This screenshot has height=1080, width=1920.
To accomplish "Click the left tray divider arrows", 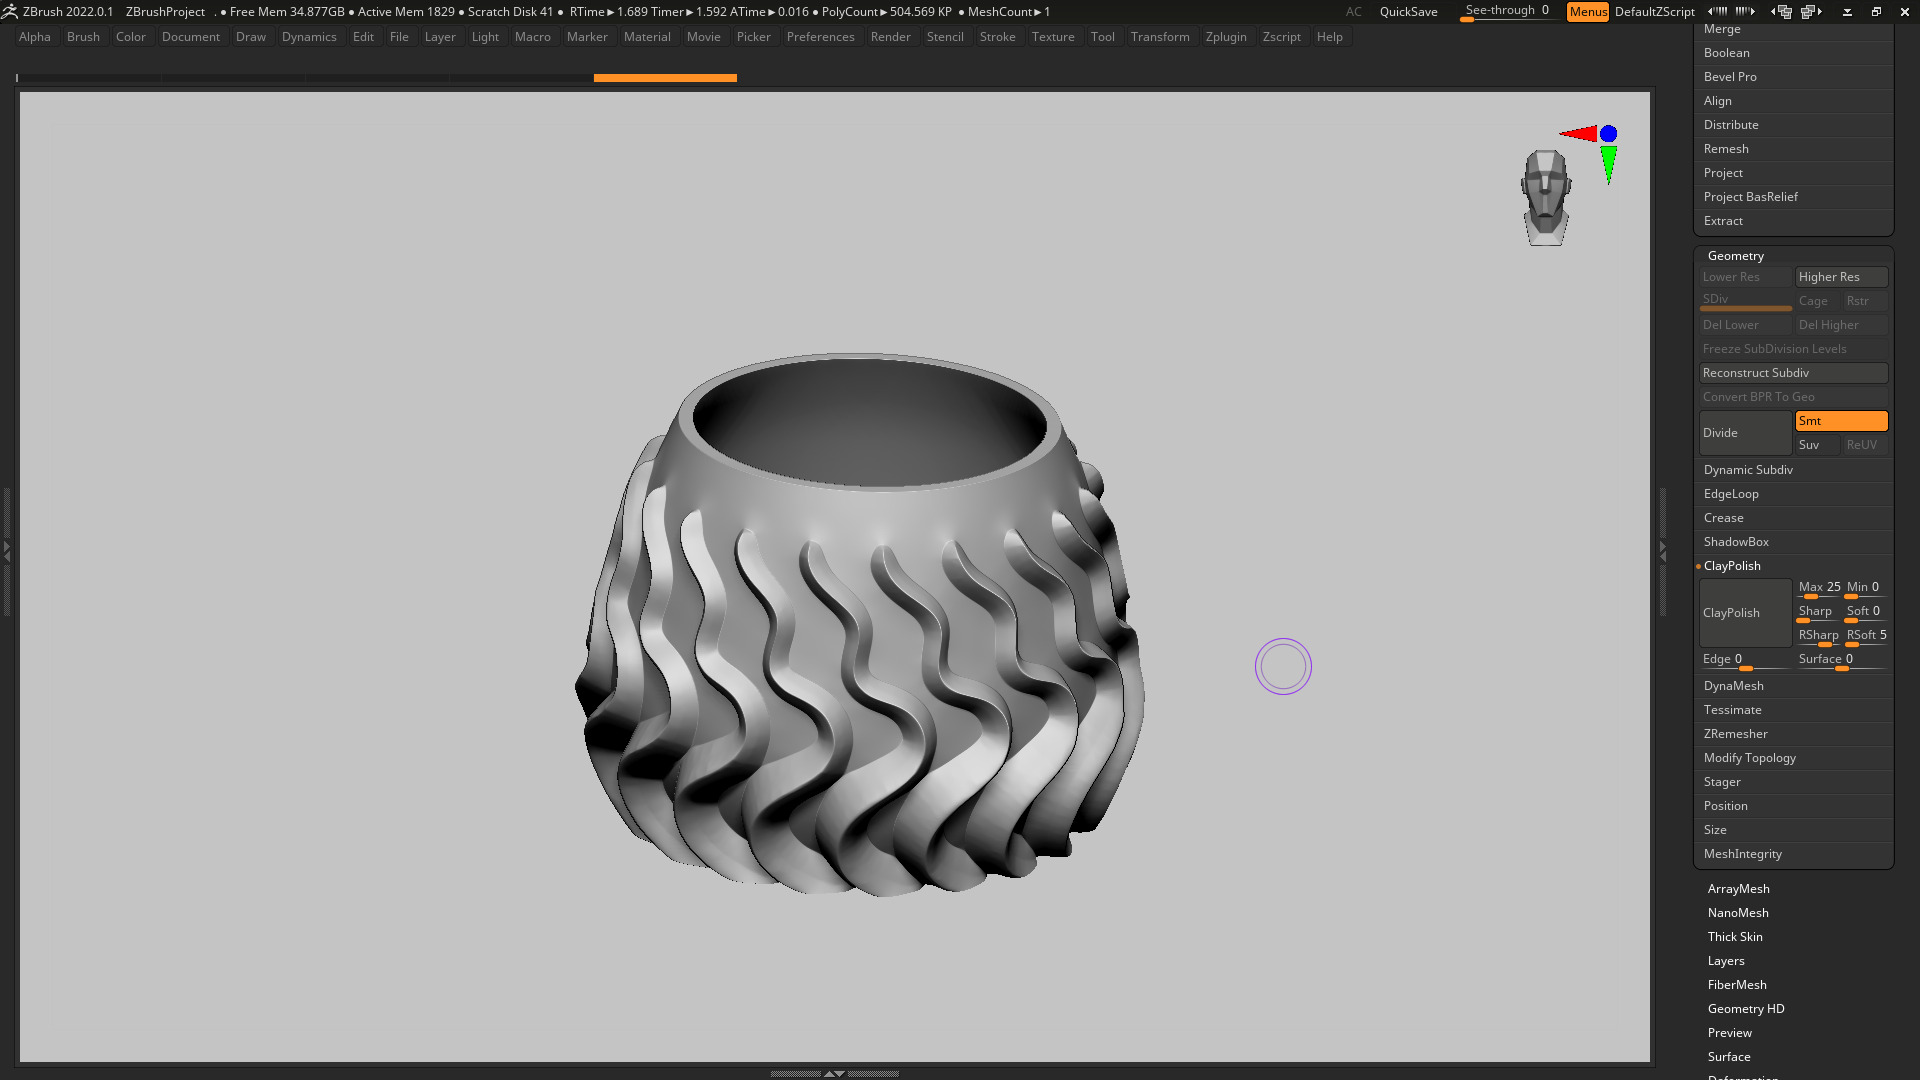I will tap(6, 550).
